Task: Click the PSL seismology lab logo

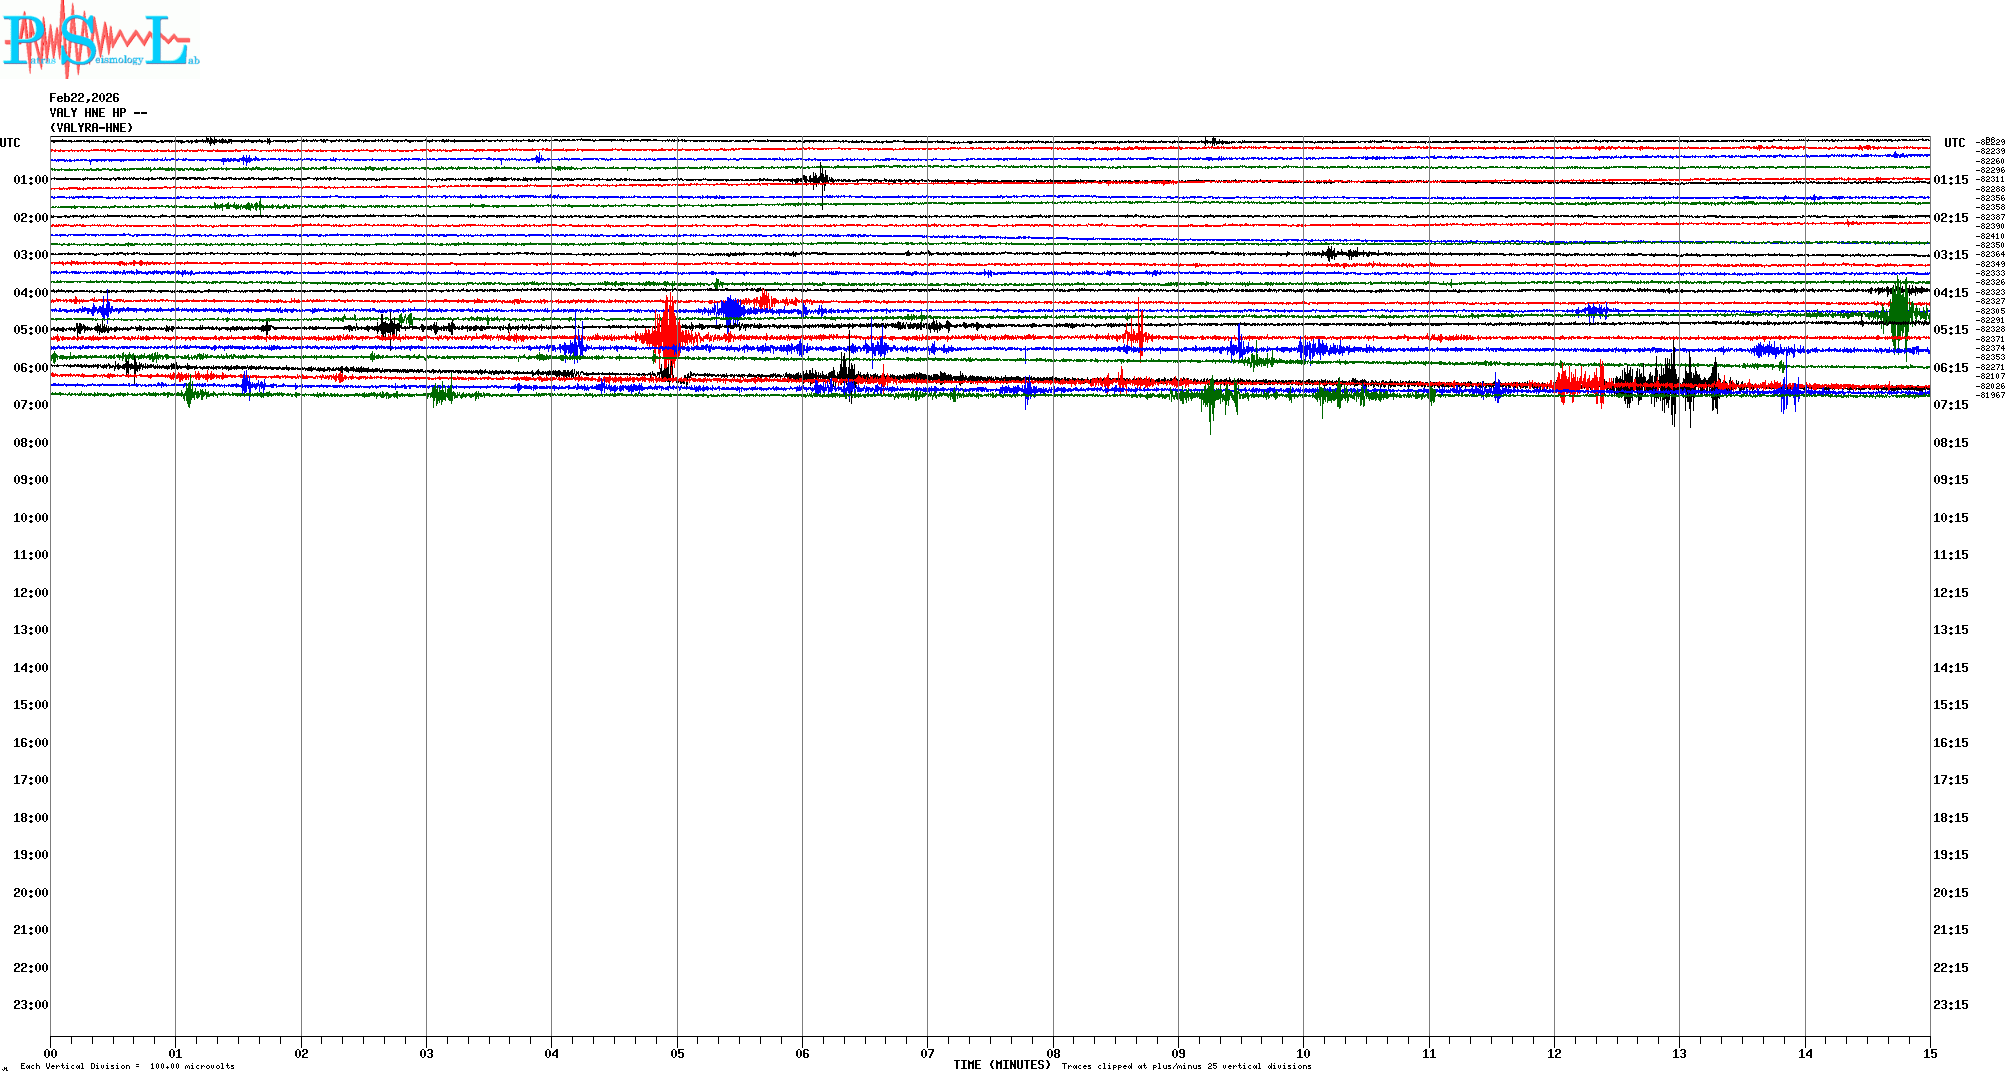Action: pos(100,40)
